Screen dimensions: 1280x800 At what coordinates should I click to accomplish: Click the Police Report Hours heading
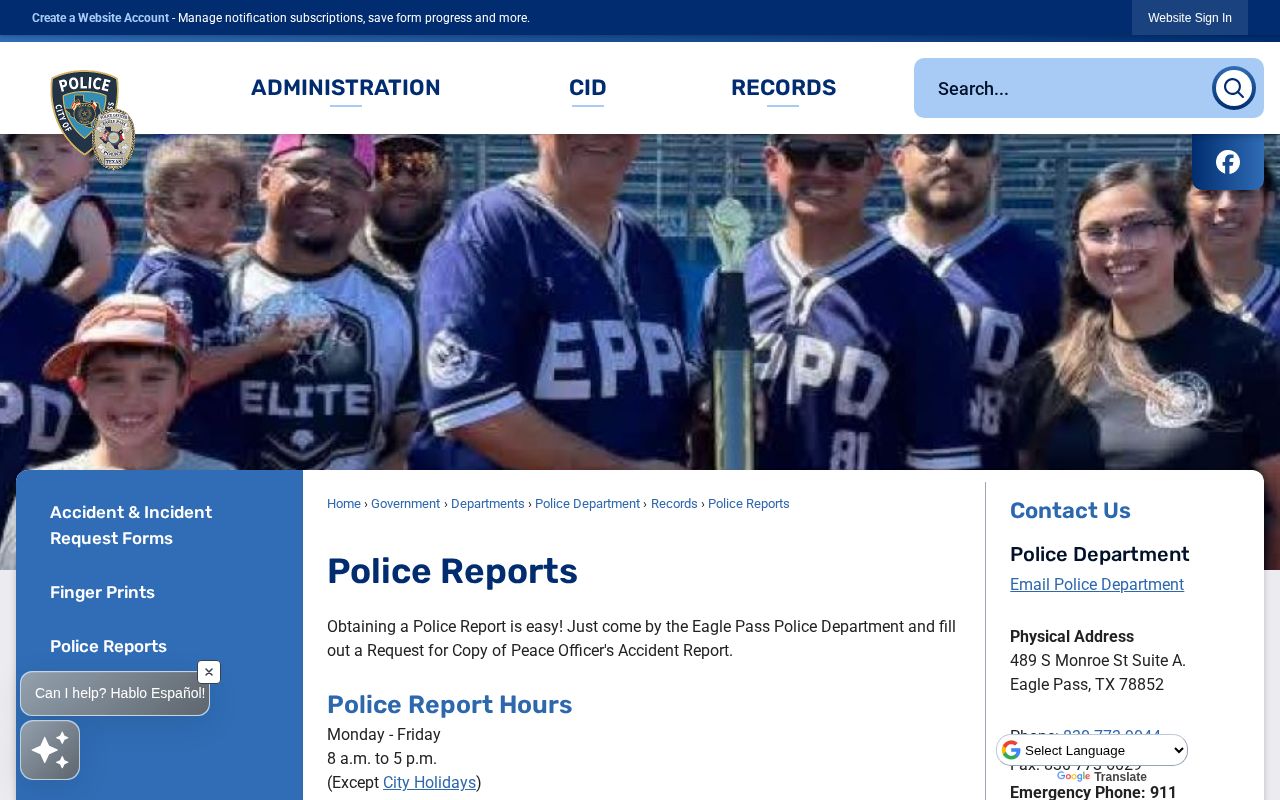click(x=449, y=705)
